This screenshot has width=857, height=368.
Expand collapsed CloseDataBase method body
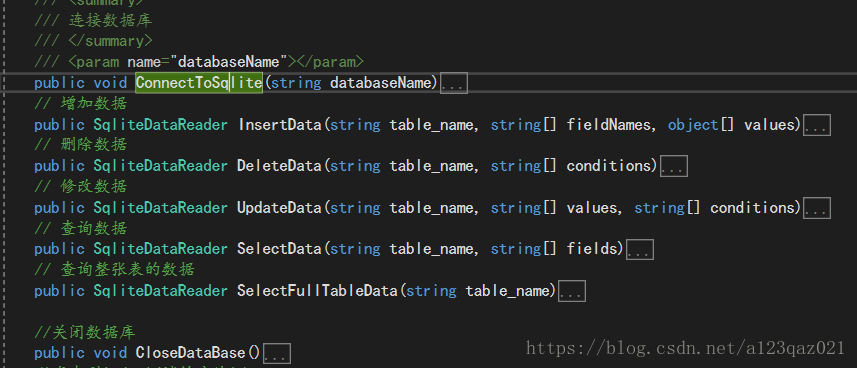click(277, 353)
